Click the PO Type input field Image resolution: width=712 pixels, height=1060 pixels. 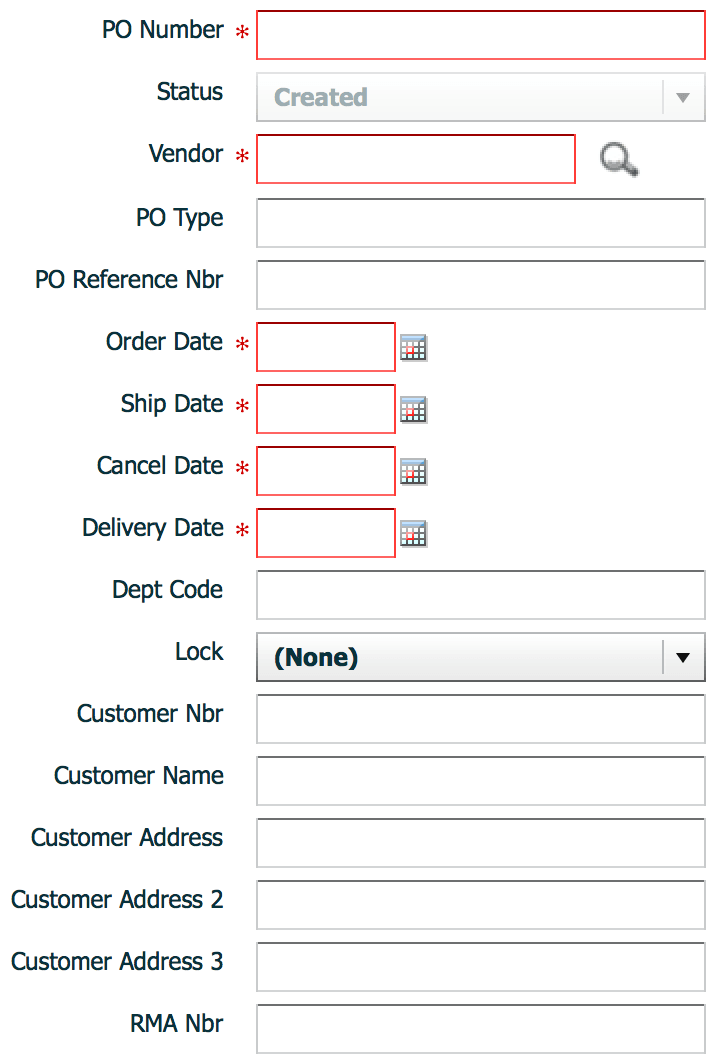[x=480, y=222]
